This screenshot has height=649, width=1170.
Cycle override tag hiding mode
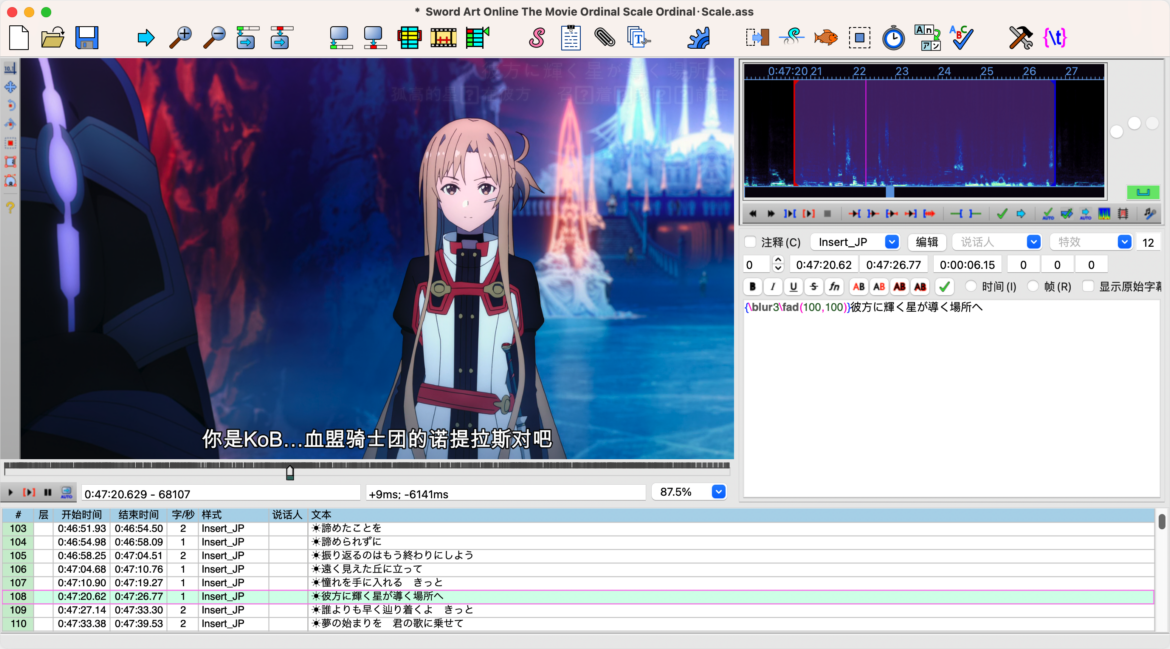(x=1055, y=37)
